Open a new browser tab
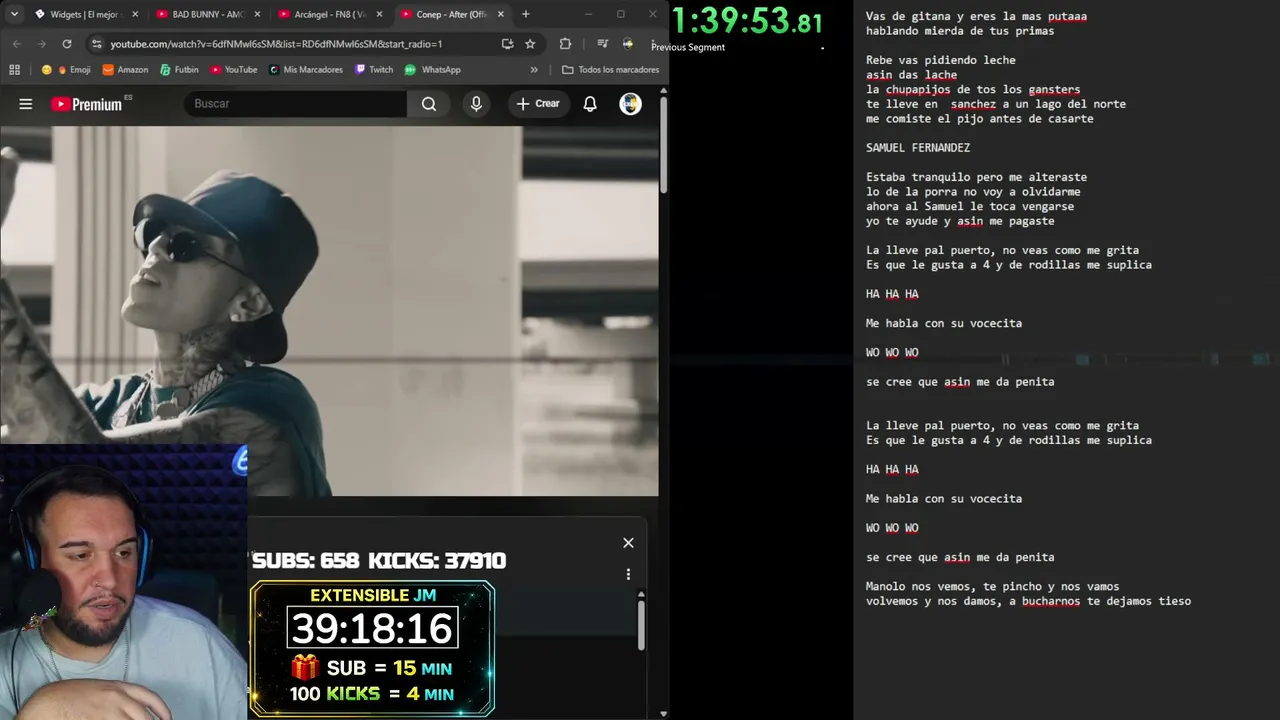Viewport: 1280px width, 720px height. point(526,14)
